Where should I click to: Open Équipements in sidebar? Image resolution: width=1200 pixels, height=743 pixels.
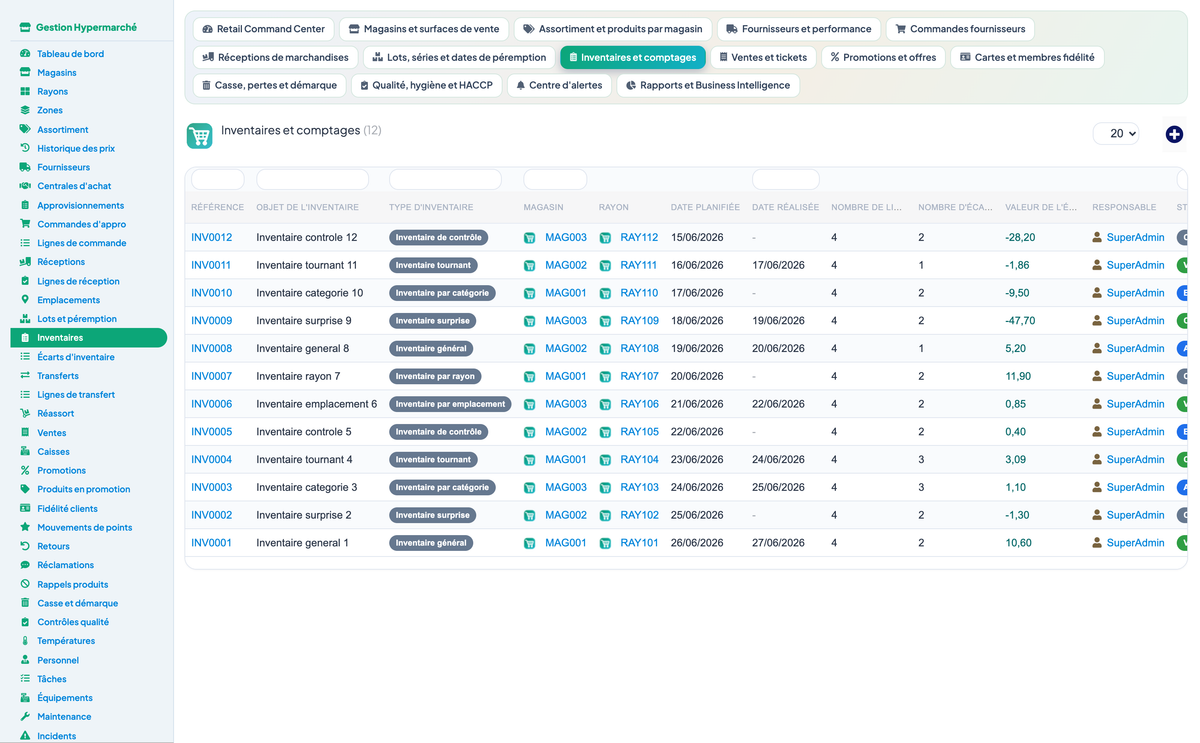coord(65,698)
